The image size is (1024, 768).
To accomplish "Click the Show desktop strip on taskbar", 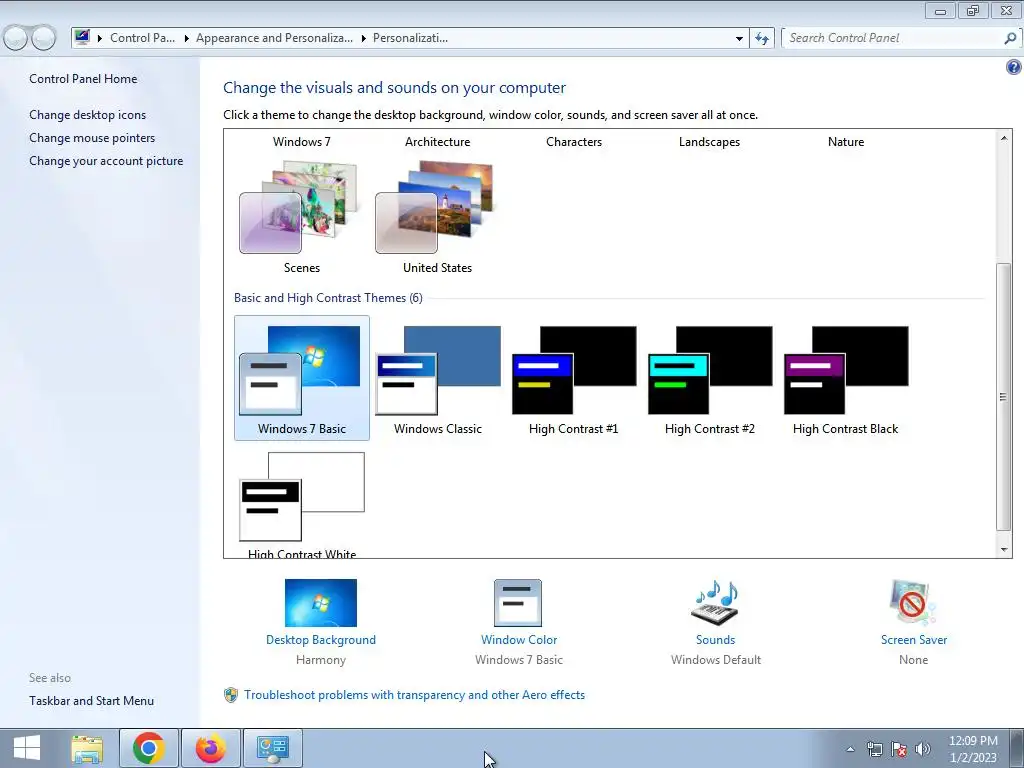I will 1017,748.
